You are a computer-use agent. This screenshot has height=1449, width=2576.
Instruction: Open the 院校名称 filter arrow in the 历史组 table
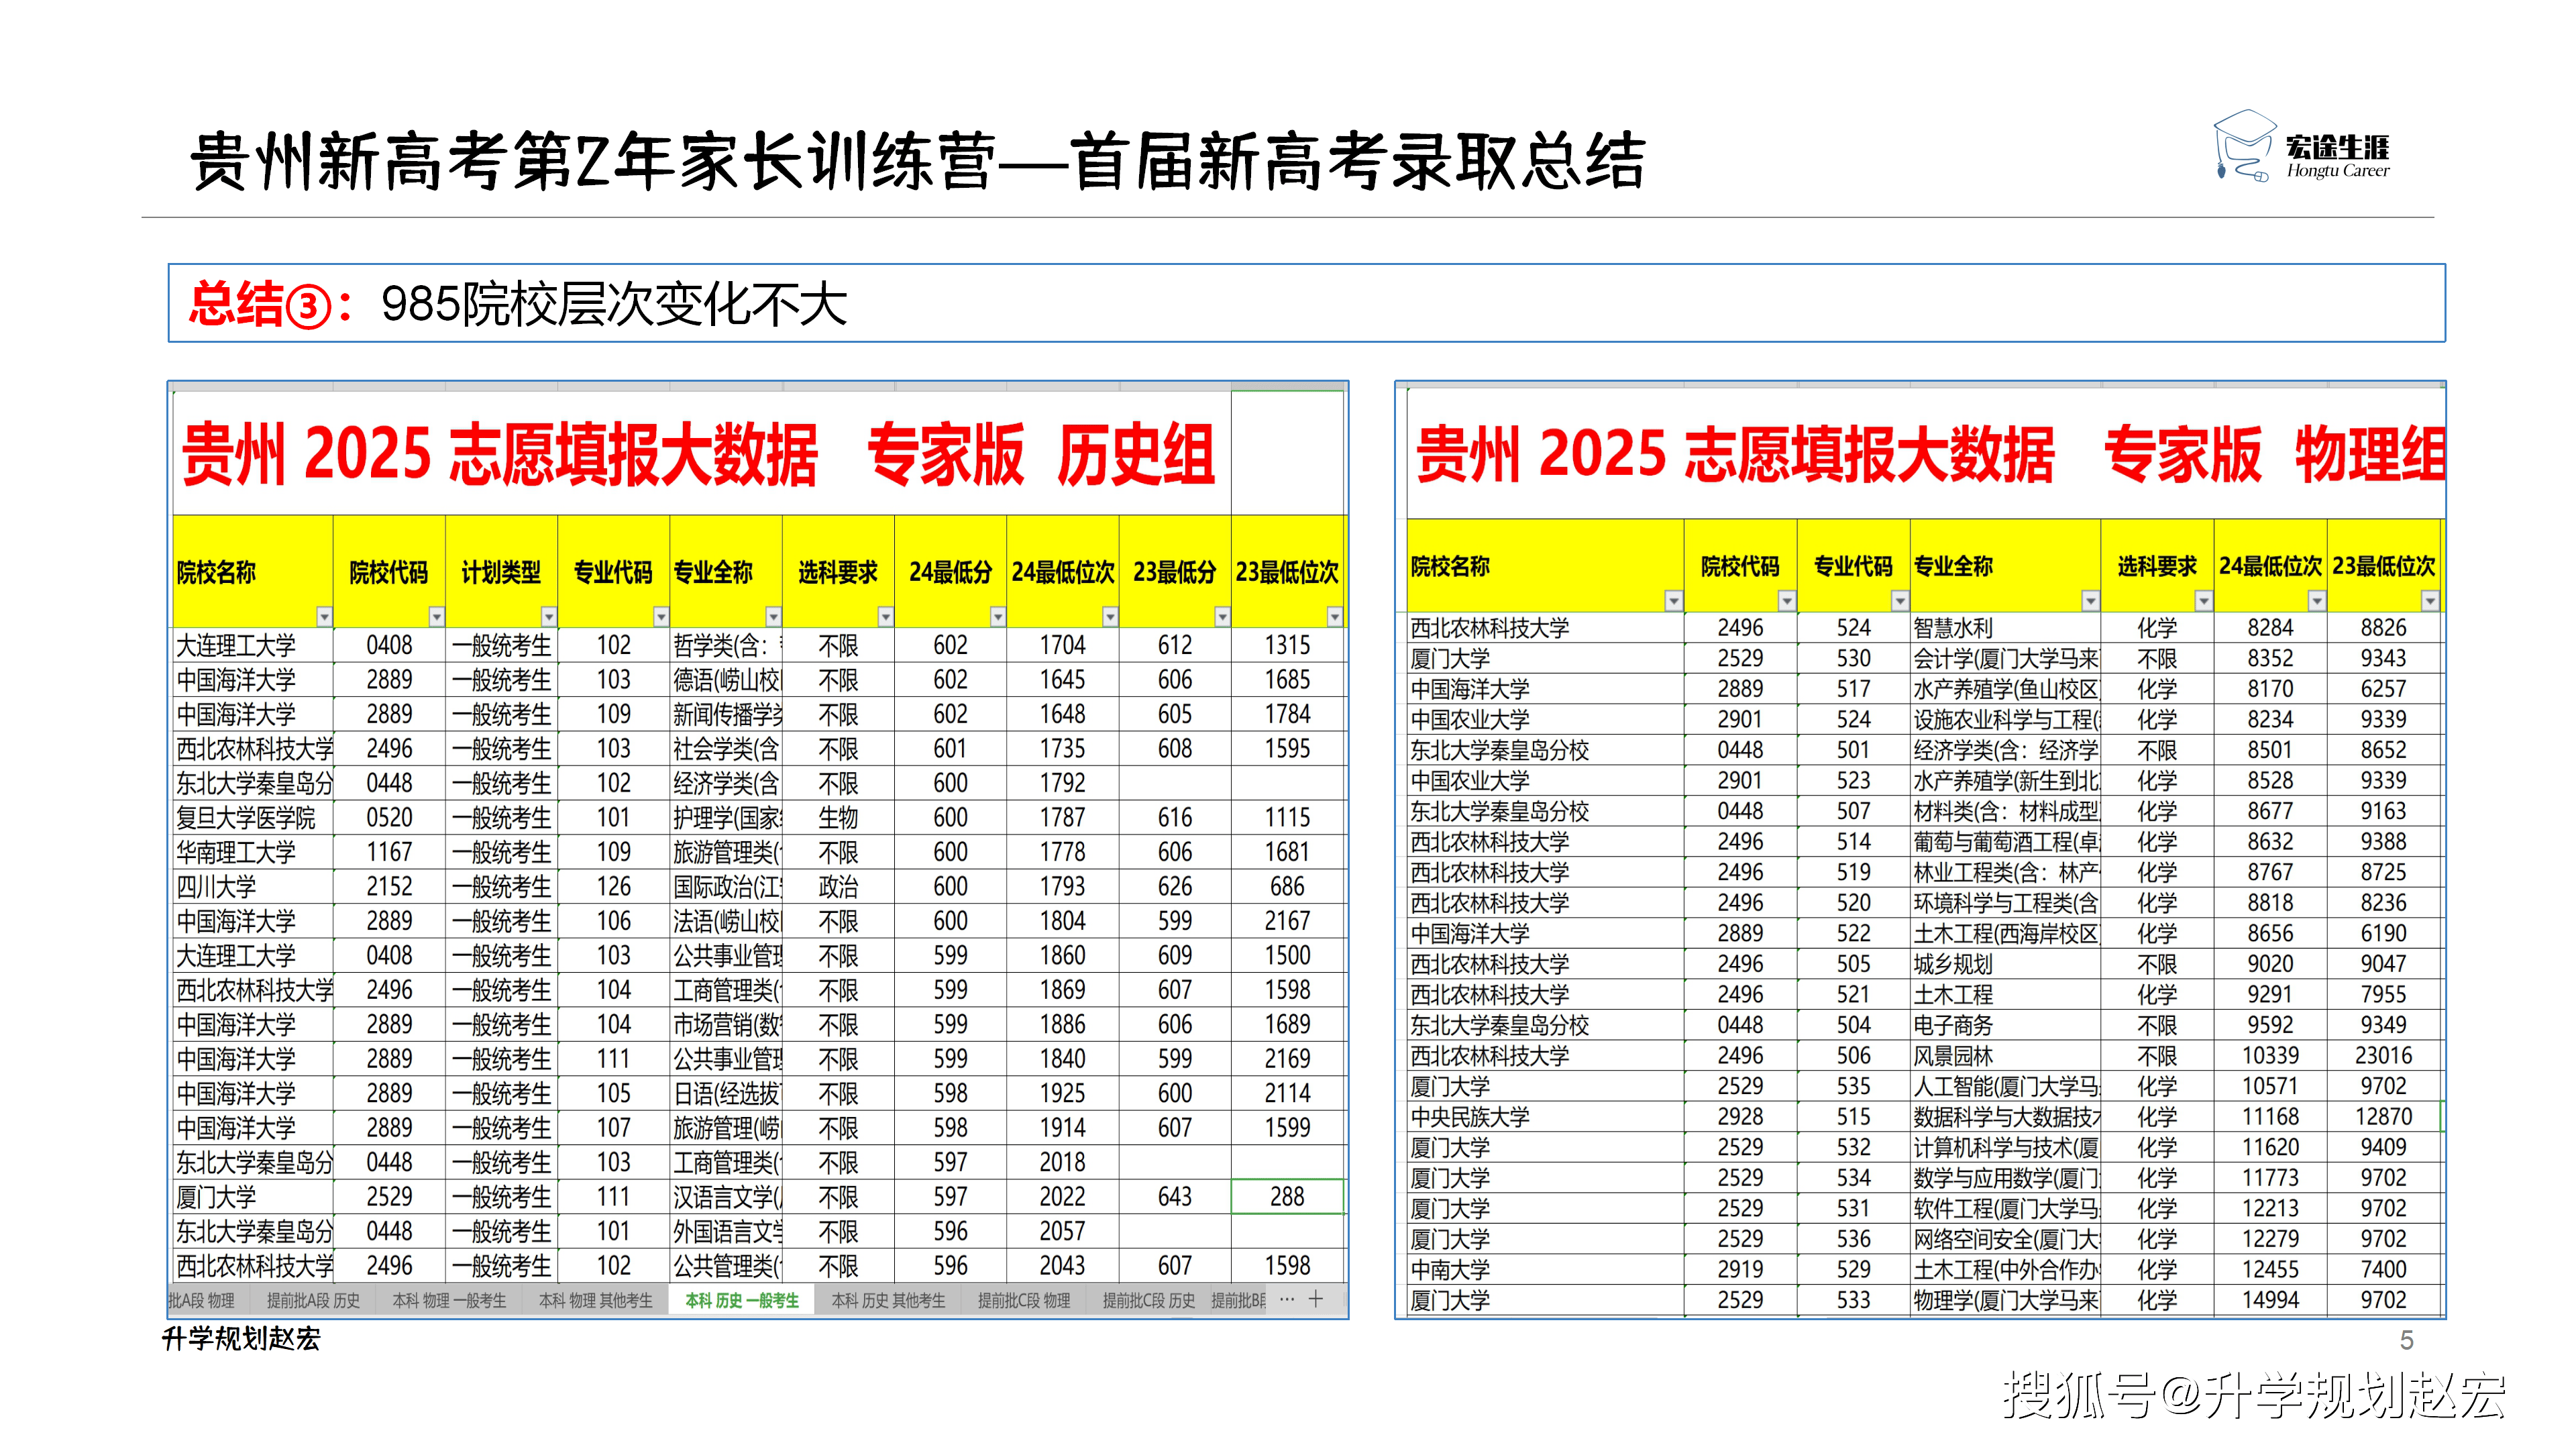324,617
